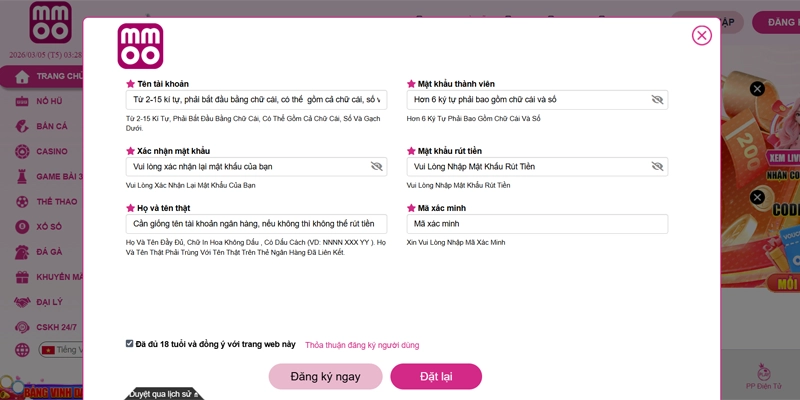Click the Xổ Số sidebar icon
The height and width of the screenshot is (400, 800).
(x=20, y=226)
